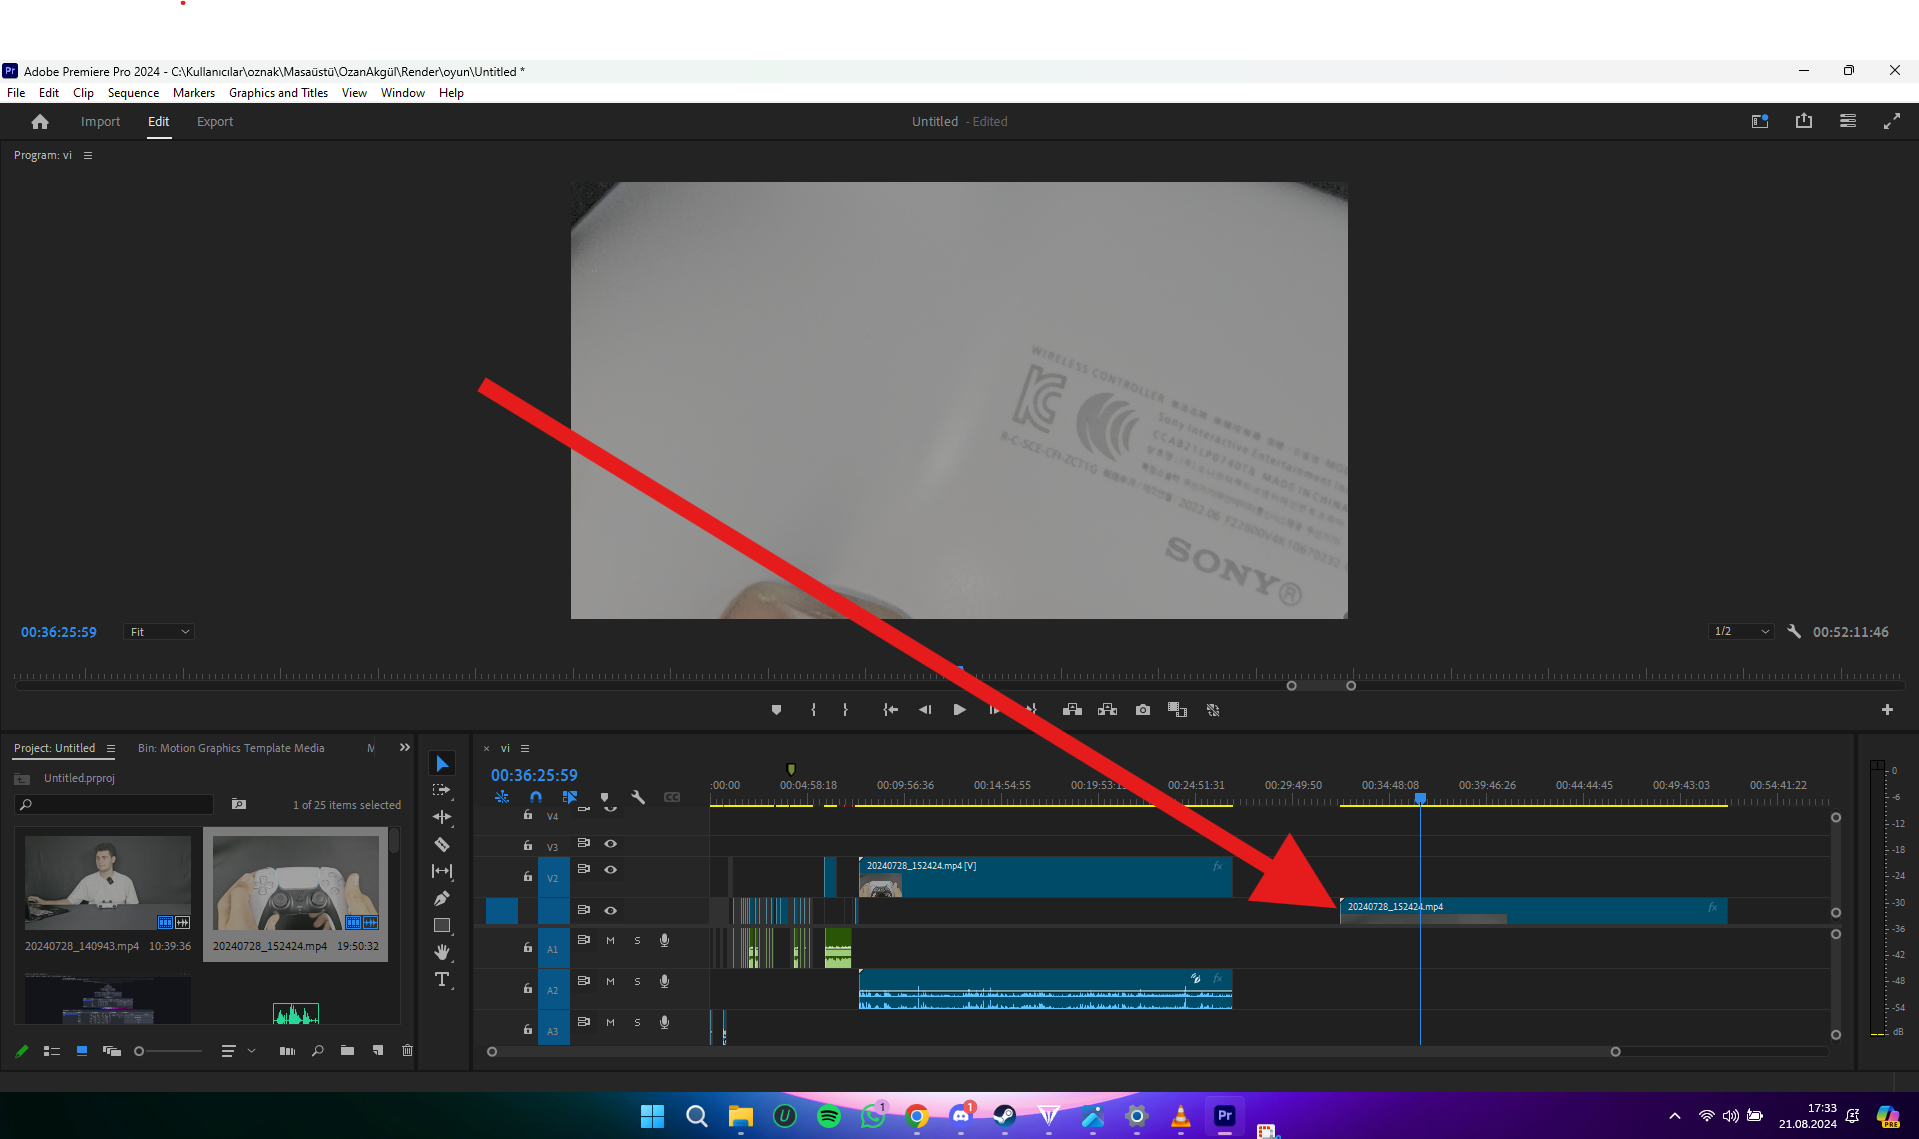Image resolution: width=1919 pixels, height=1139 pixels.
Task: Solo track A2
Action: point(637,982)
